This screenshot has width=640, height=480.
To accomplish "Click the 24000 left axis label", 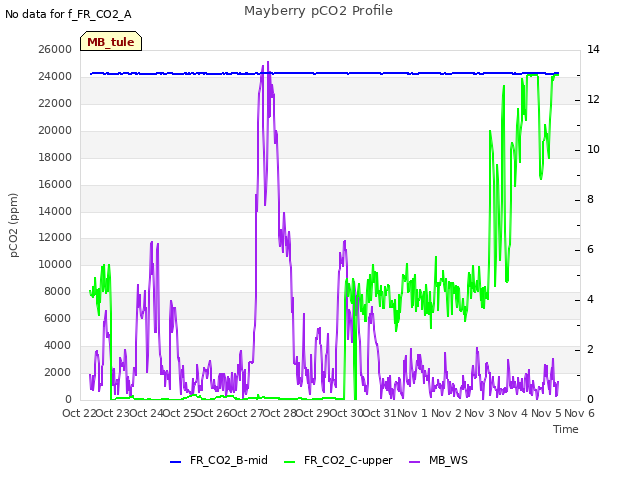I will (55, 76).
